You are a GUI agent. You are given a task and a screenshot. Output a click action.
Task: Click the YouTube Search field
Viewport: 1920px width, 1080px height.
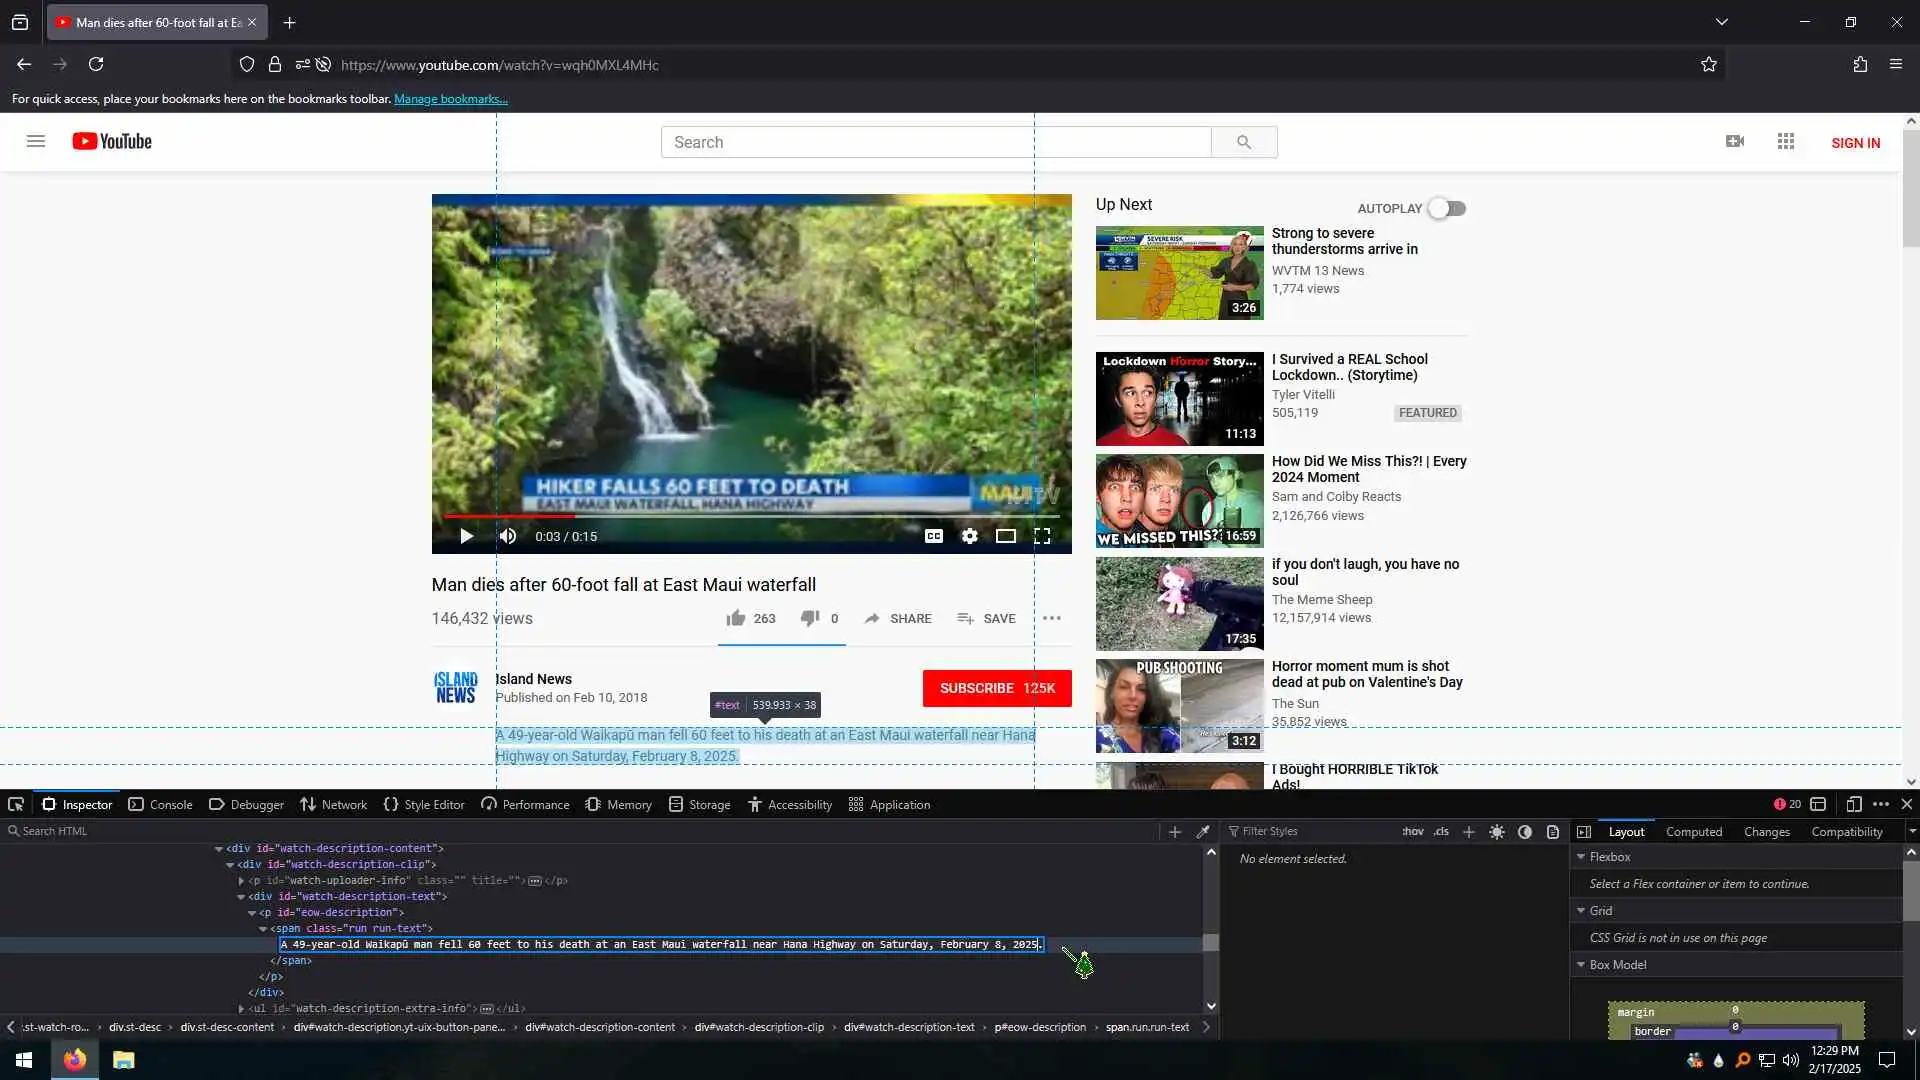[935, 142]
